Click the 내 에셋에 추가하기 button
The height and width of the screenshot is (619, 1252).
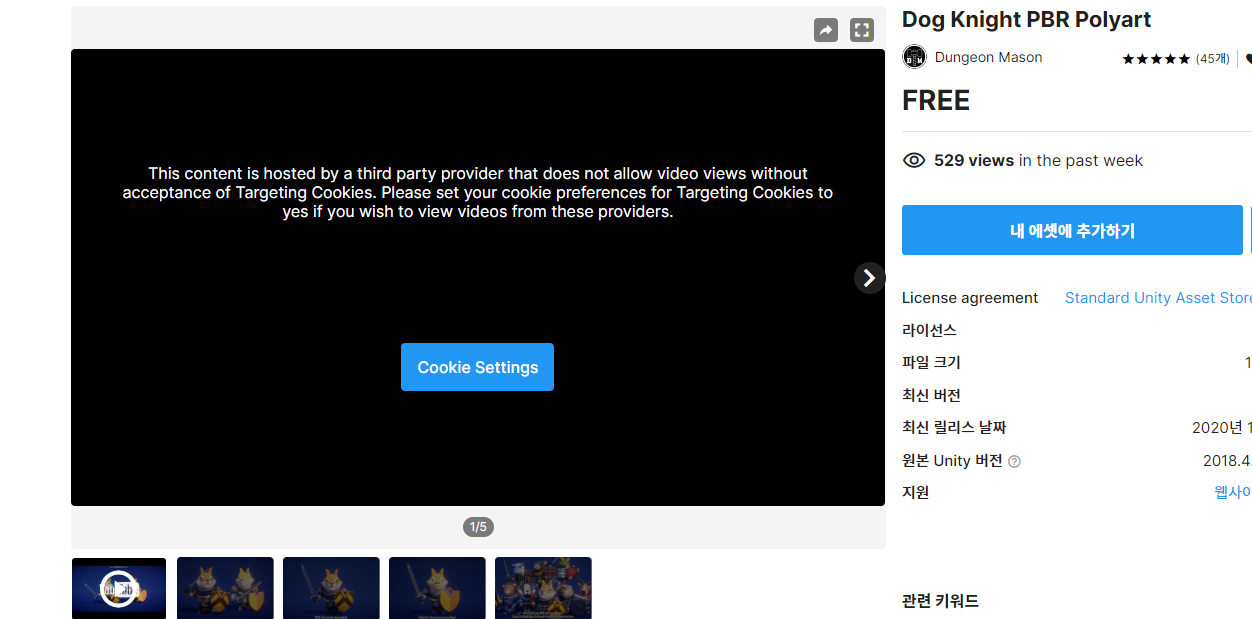click(1072, 230)
